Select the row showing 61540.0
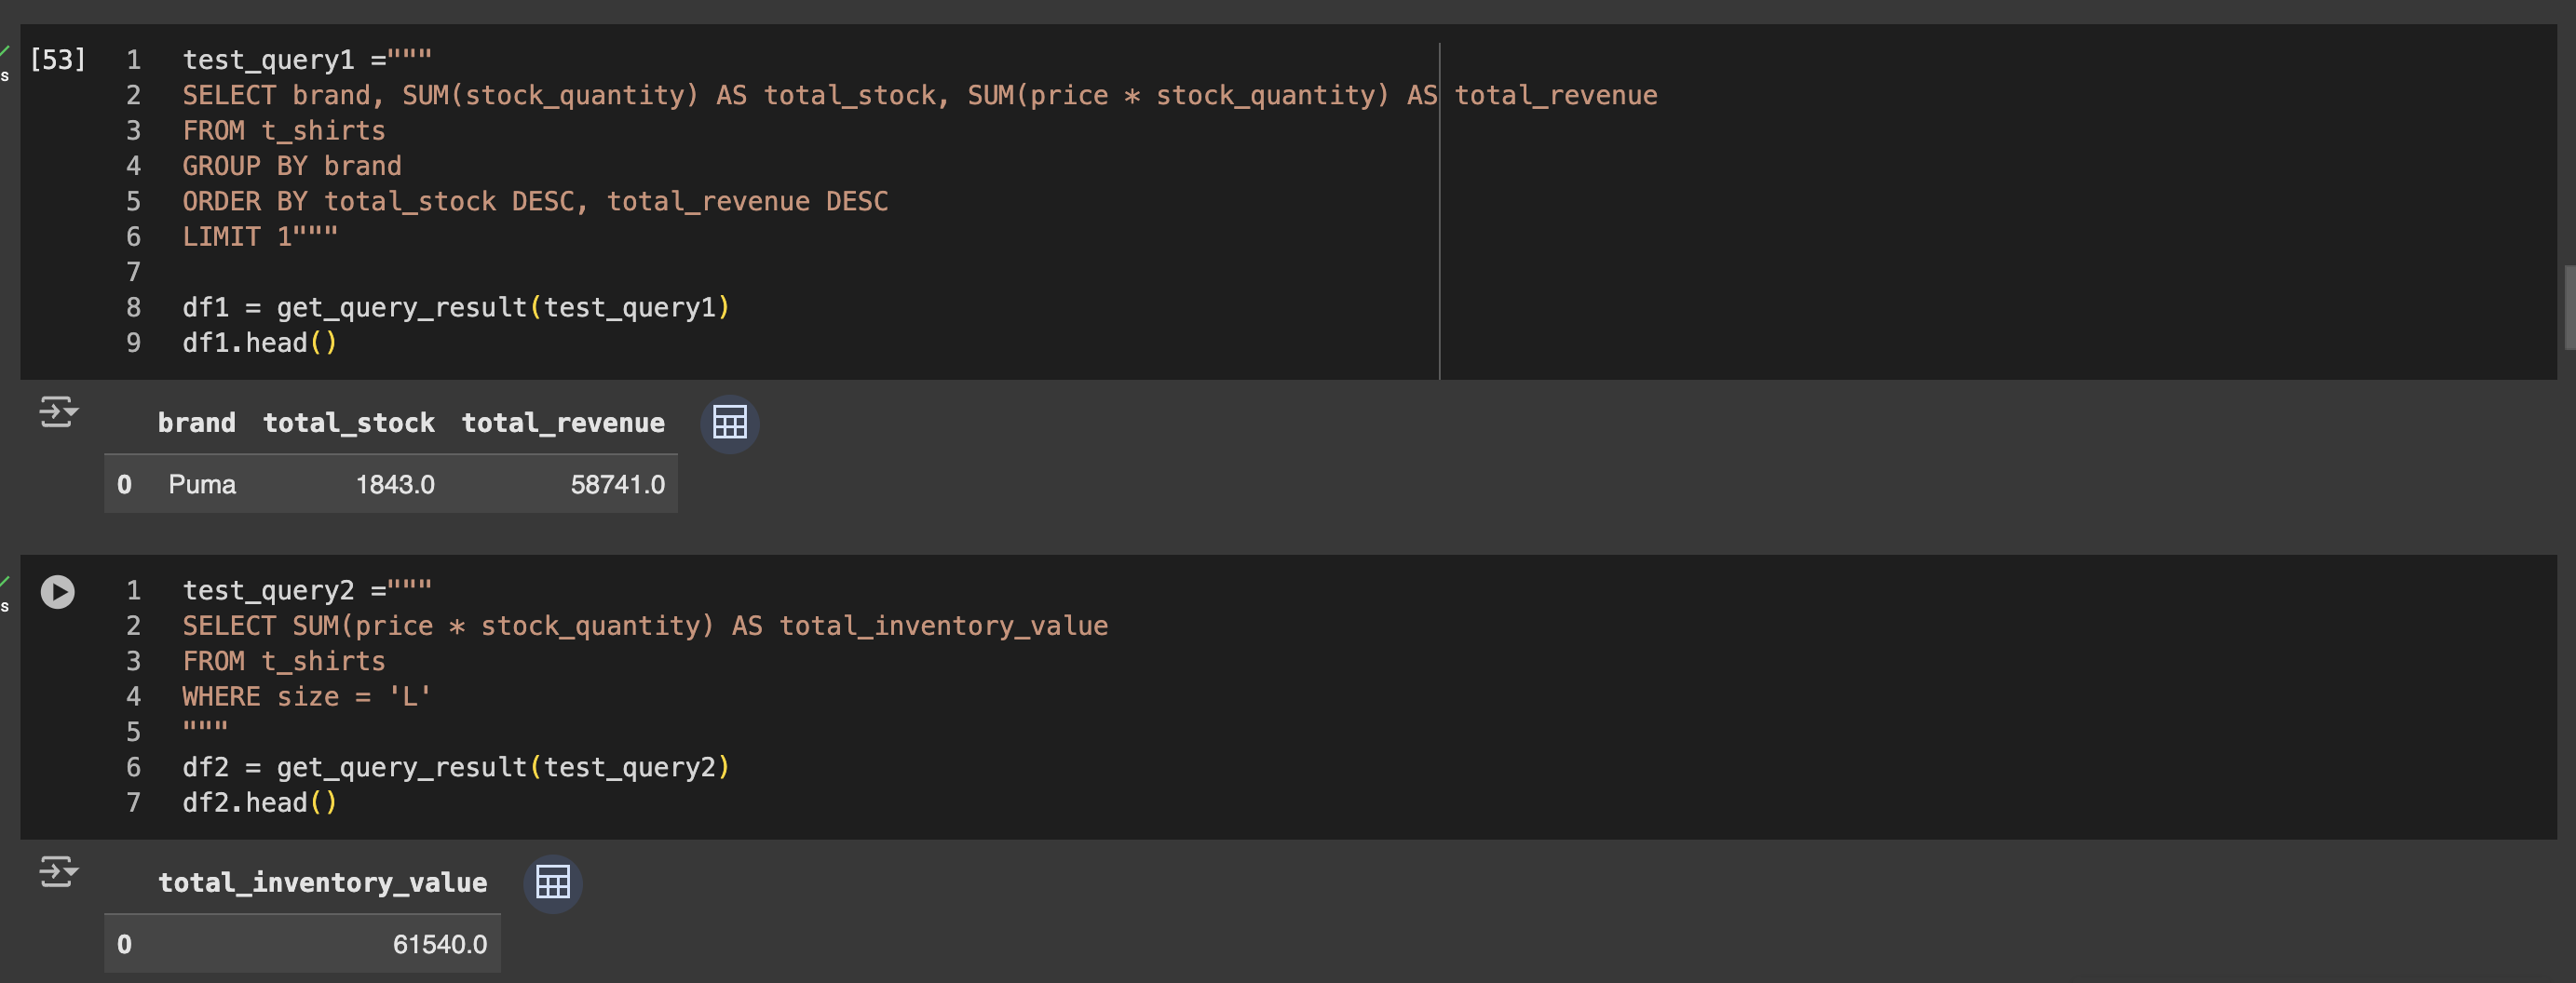The image size is (2576, 983). pos(300,943)
